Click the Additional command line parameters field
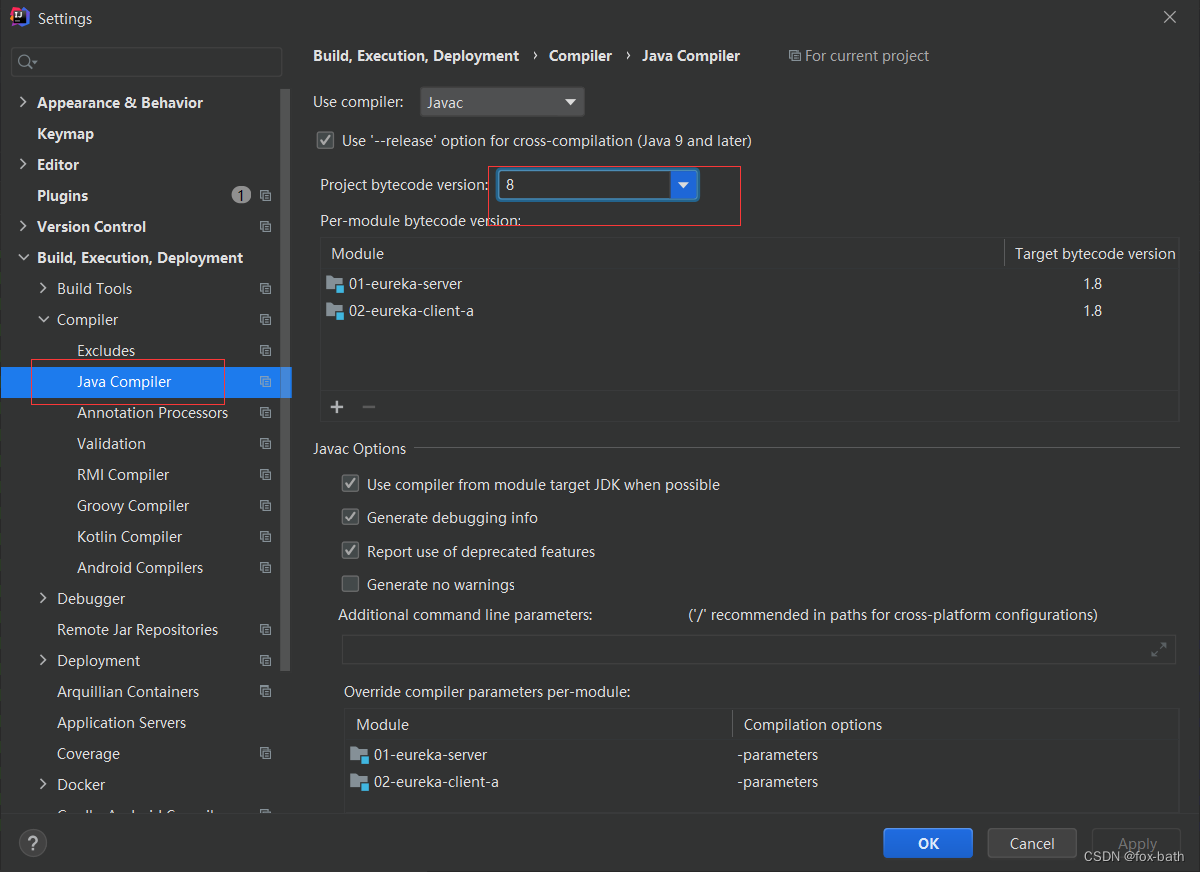Image resolution: width=1200 pixels, height=872 pixels. (x=758, y=650)
